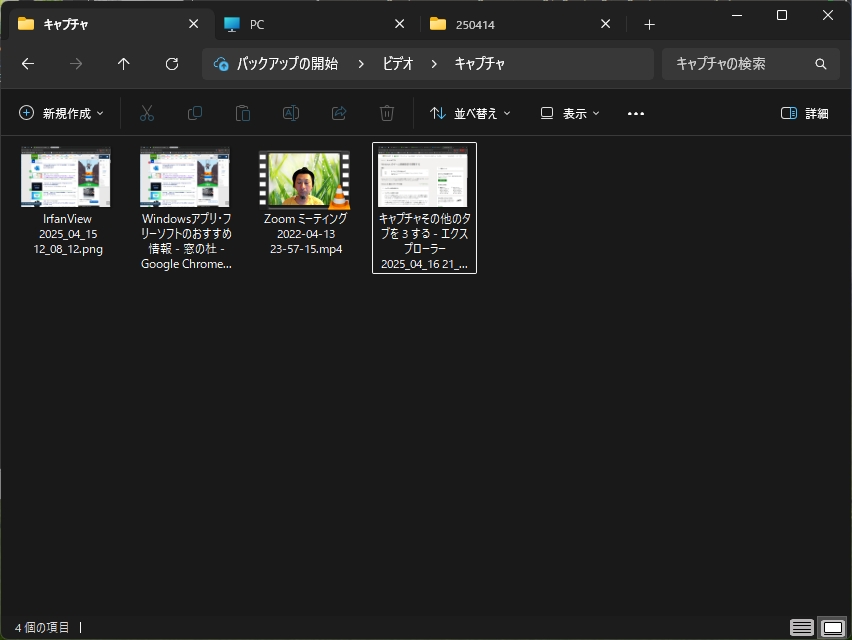852x640 pixels.
Task: Click ビデオ breadcrumb in address bar
Action: click(x=398, y=64)
